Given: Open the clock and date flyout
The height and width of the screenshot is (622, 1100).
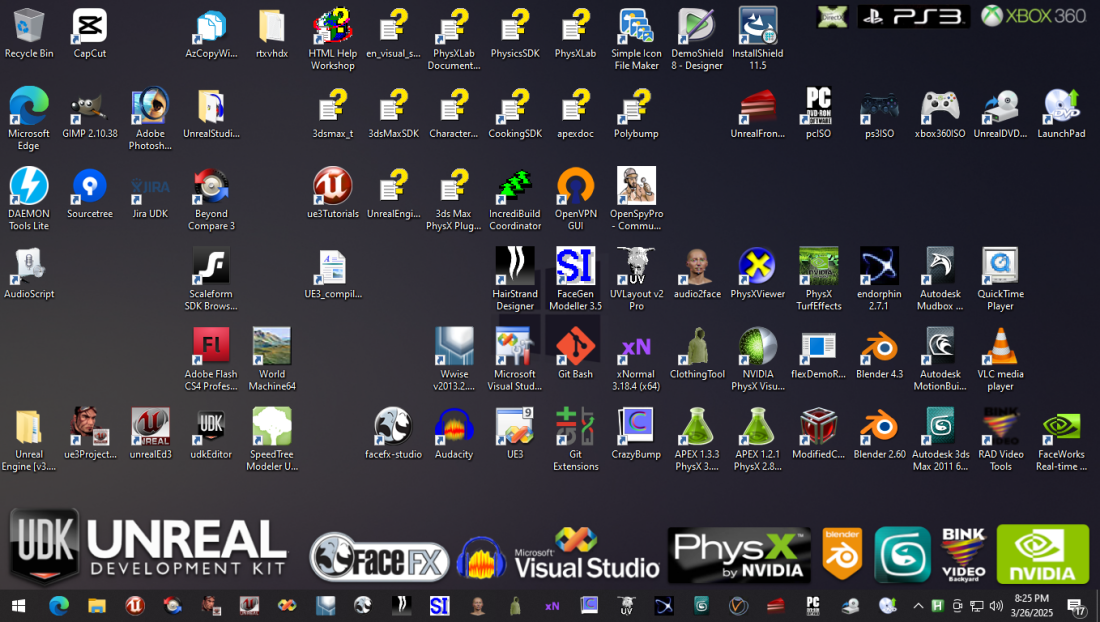Looking at the screenshot, I should click(1031, 605).
